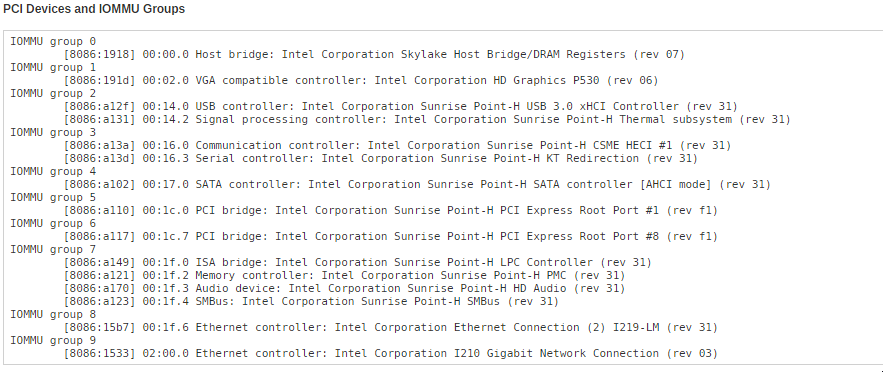The image size is (883, 372).
Task: Click PCI Express Root Port #8 entry
Action: coord(391,236)
